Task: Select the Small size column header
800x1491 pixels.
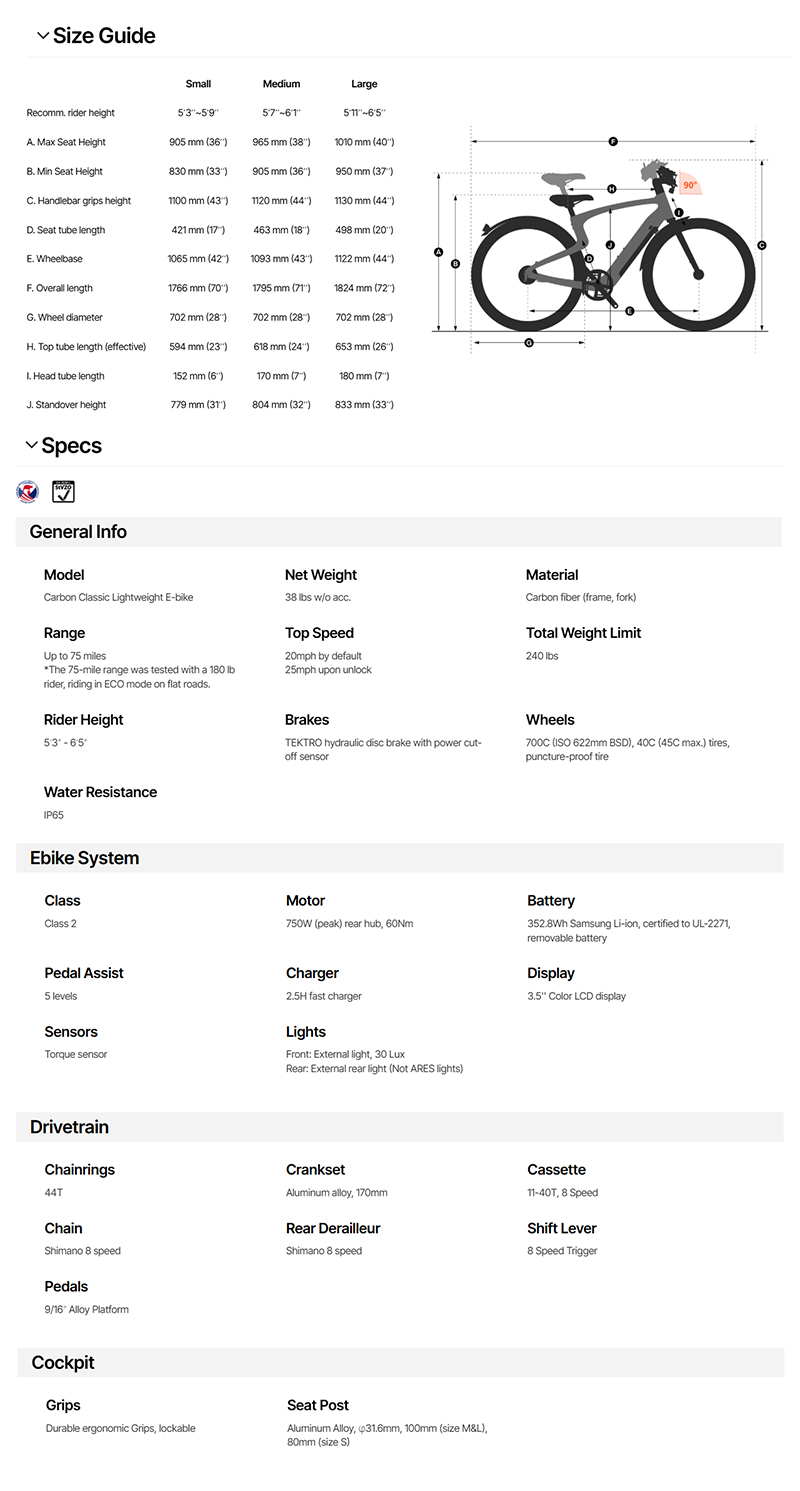Action: (198, 84)
